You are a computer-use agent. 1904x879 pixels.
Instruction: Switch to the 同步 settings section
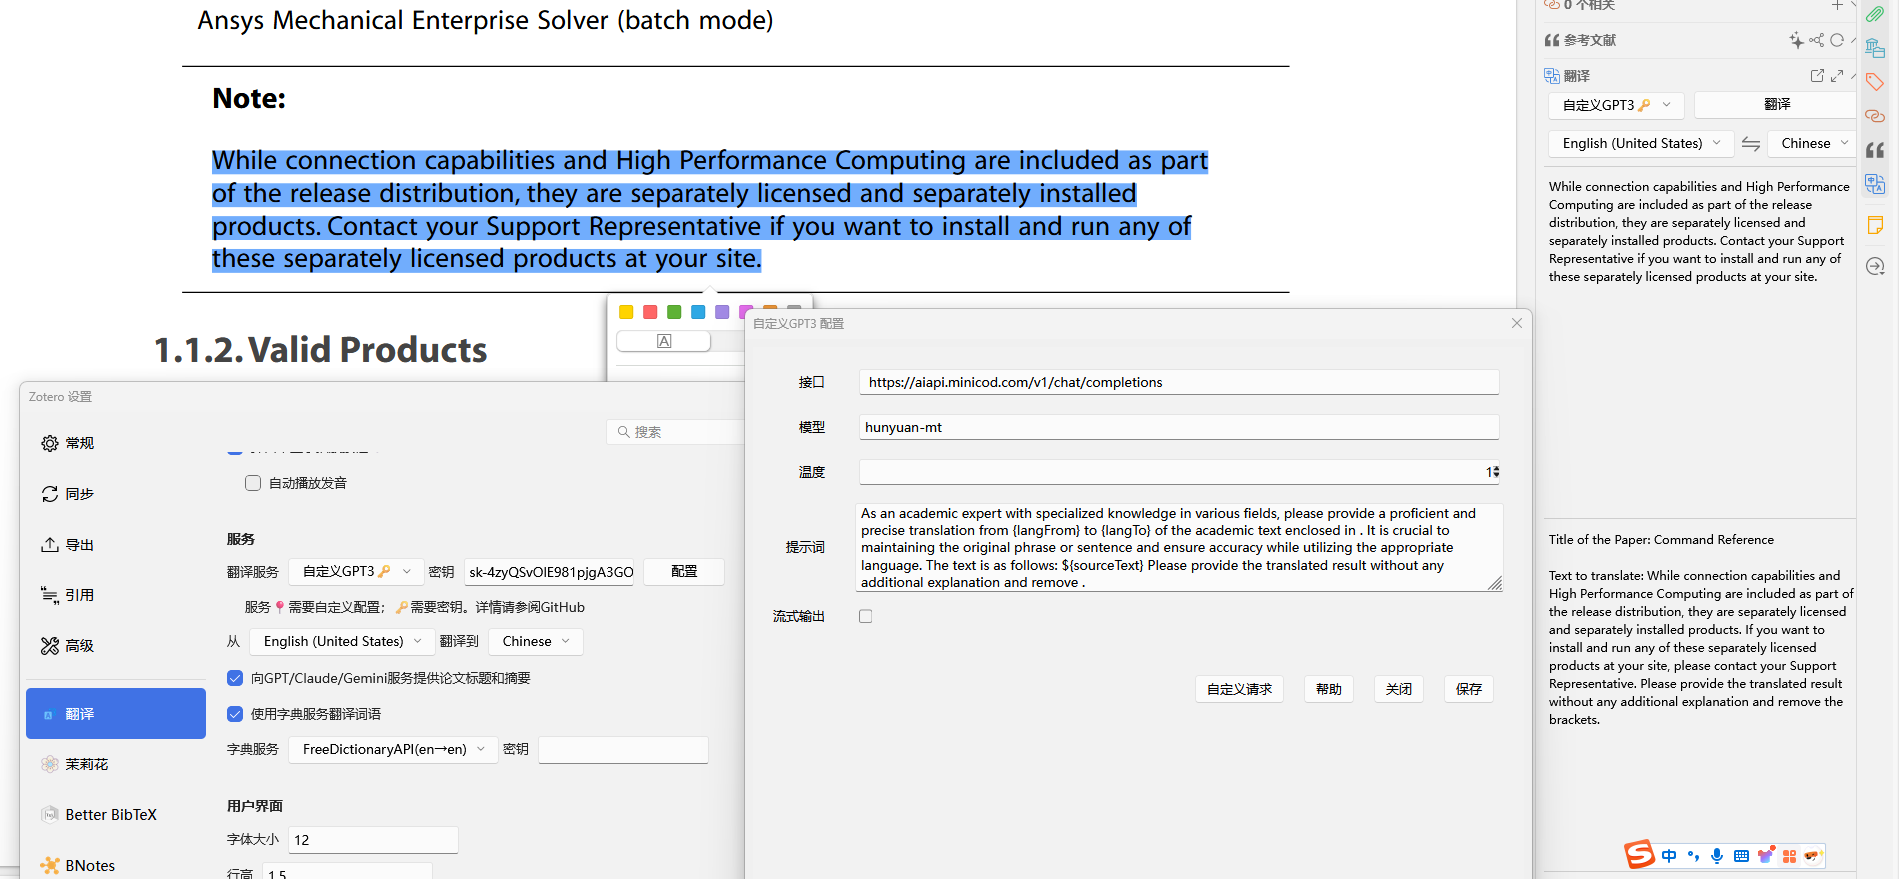tap(80, 494)
